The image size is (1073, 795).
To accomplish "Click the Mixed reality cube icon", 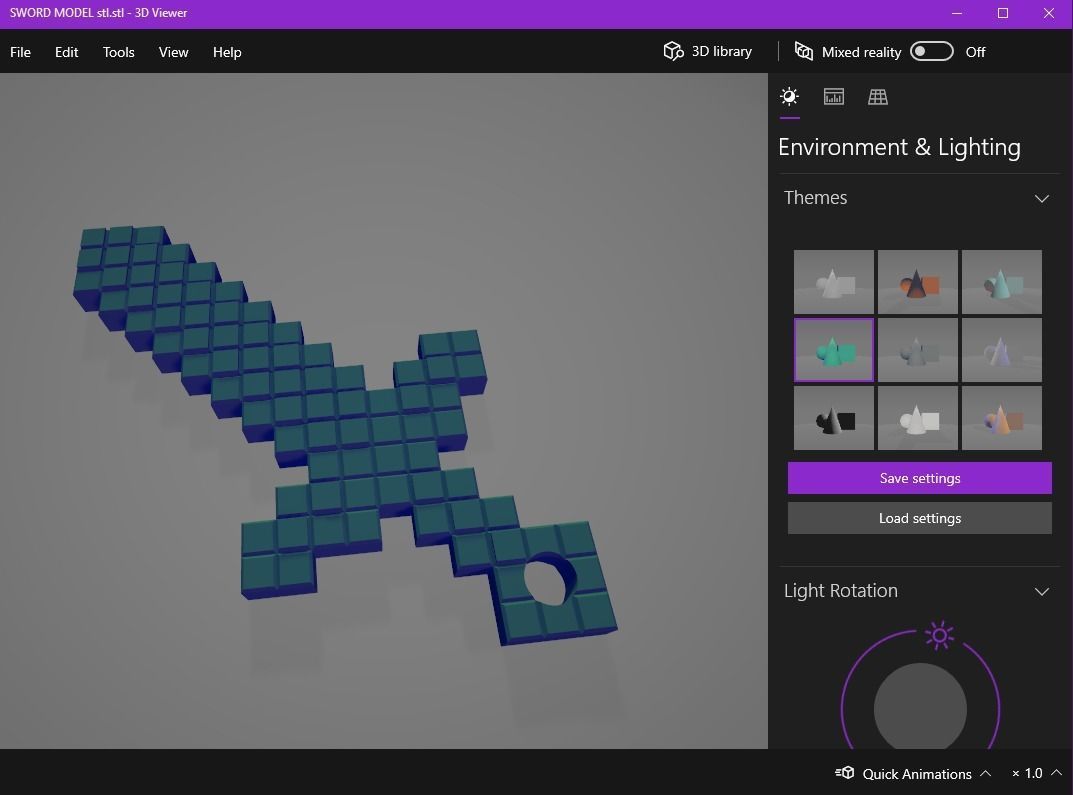I will click(x=803, y=51).
